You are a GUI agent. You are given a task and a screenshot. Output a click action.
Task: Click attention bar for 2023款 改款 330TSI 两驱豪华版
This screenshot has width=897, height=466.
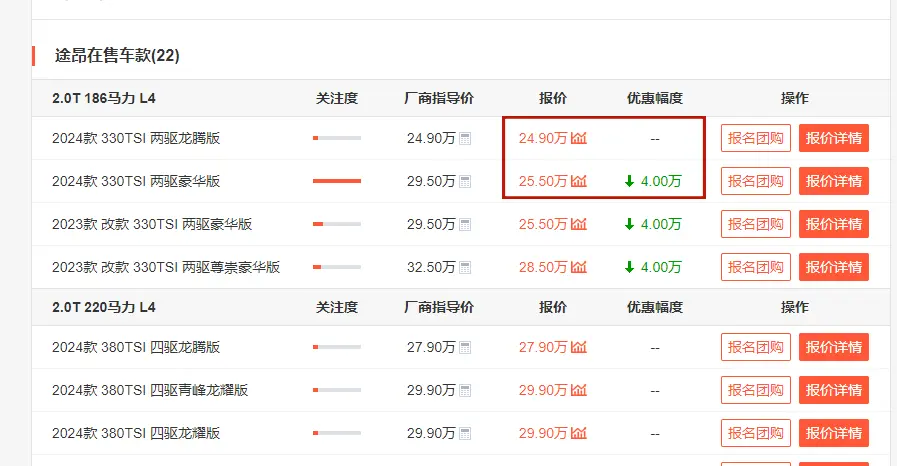click(x=337, y=224)
